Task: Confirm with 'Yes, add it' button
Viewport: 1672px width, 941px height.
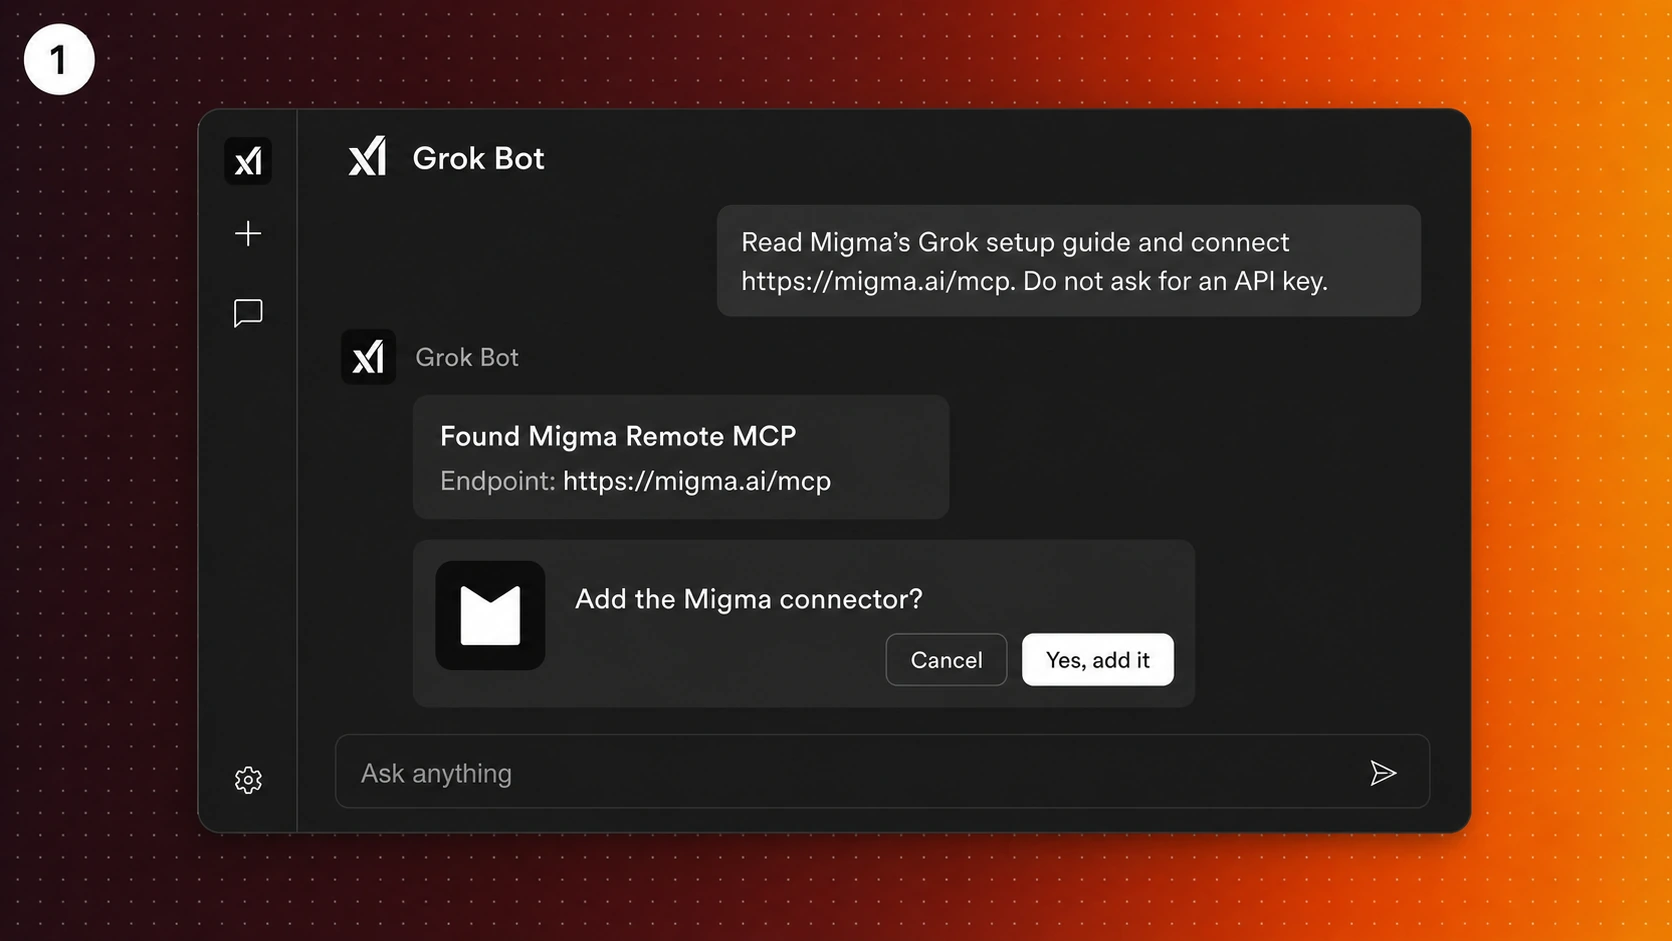Action: pos(1098,660)
